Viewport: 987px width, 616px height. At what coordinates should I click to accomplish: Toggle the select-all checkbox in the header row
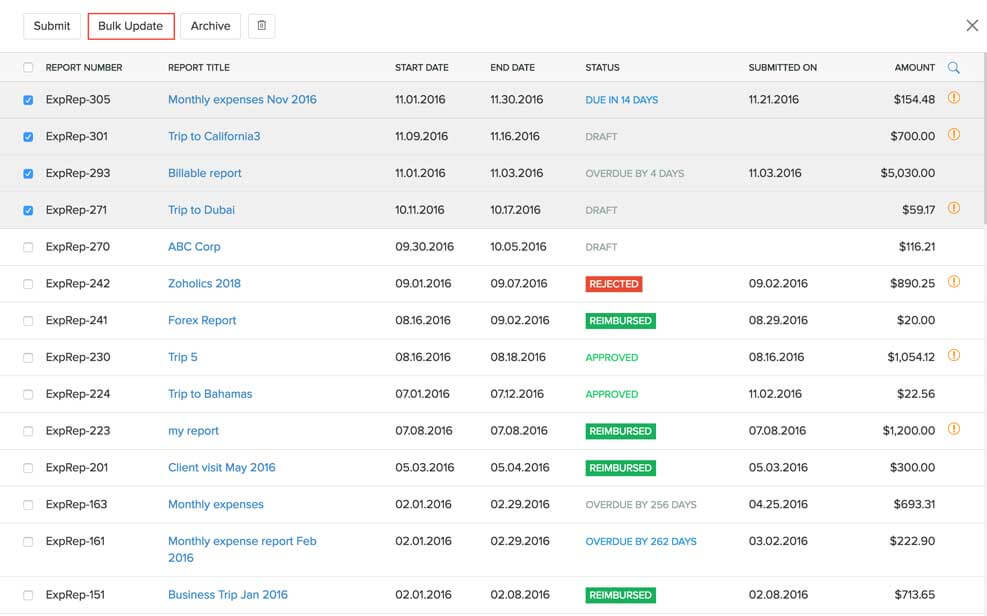(27, 67)
